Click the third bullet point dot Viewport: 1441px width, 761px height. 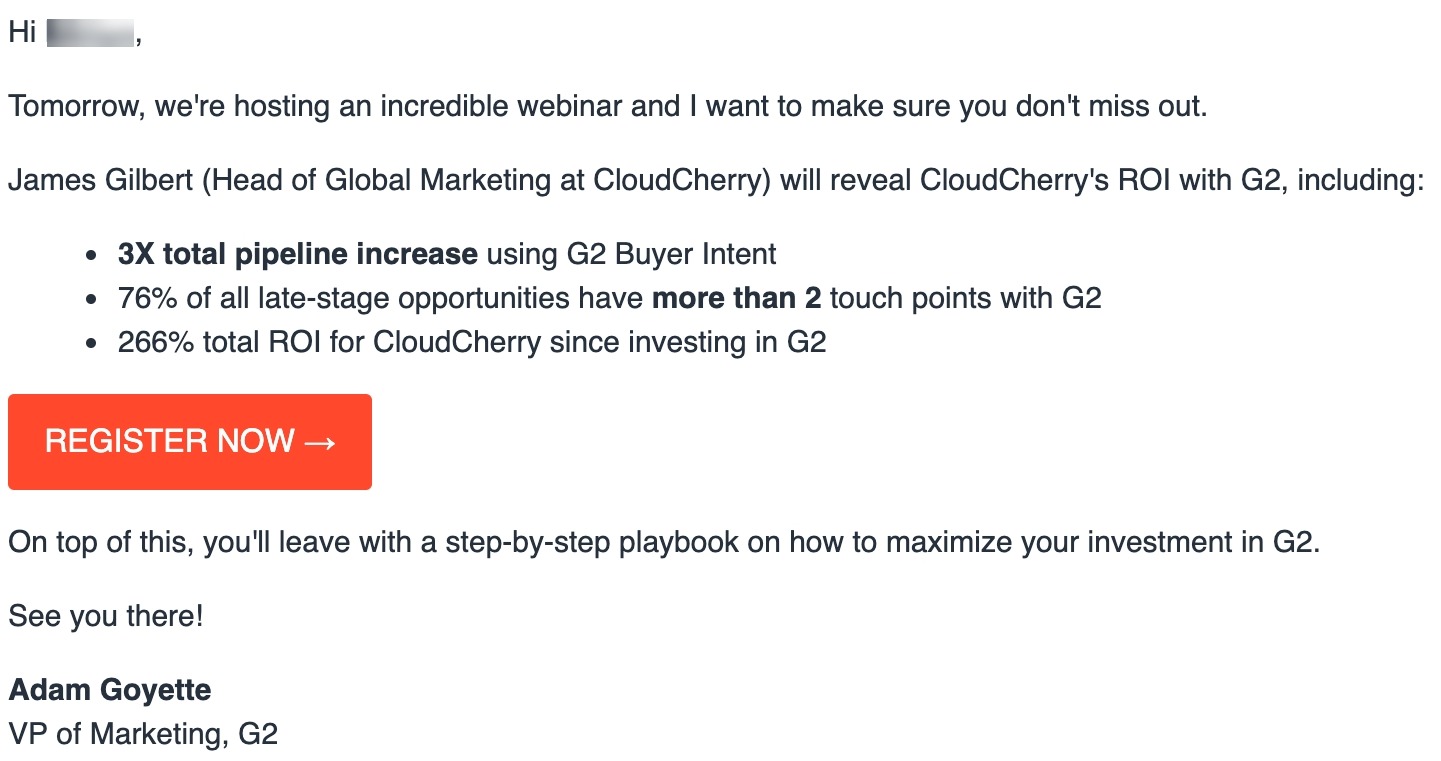(92, 344)
